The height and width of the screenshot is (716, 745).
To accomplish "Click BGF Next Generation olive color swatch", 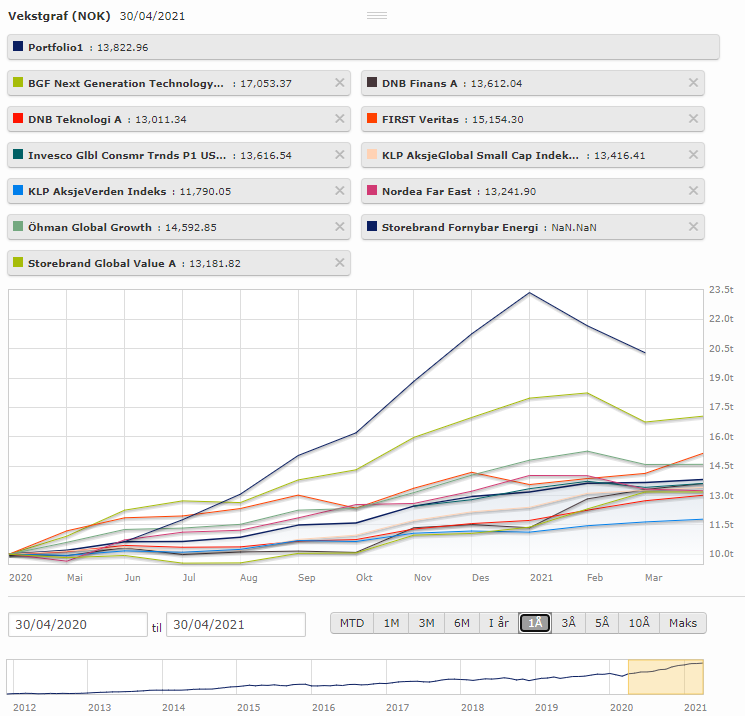I will (18, 82).
